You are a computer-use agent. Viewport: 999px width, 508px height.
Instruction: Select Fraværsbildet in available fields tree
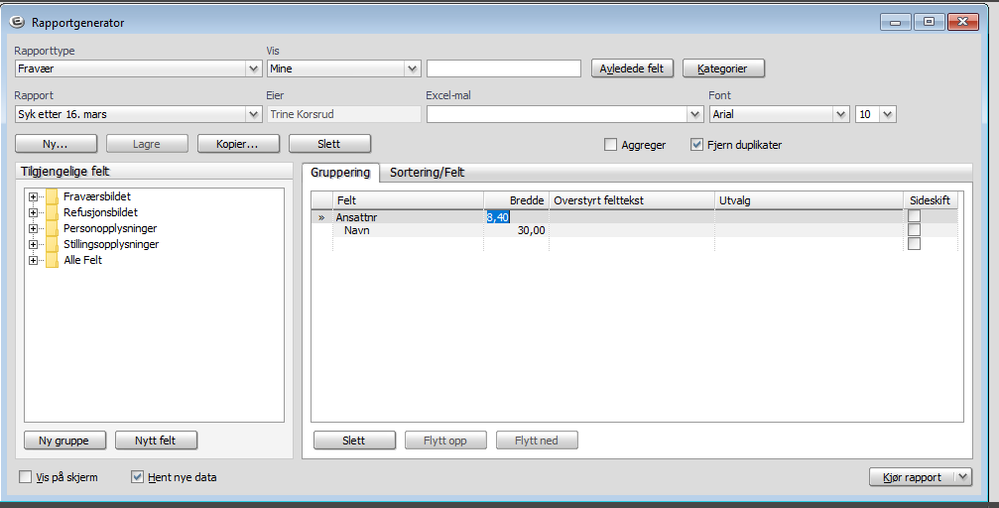(97, 197)
